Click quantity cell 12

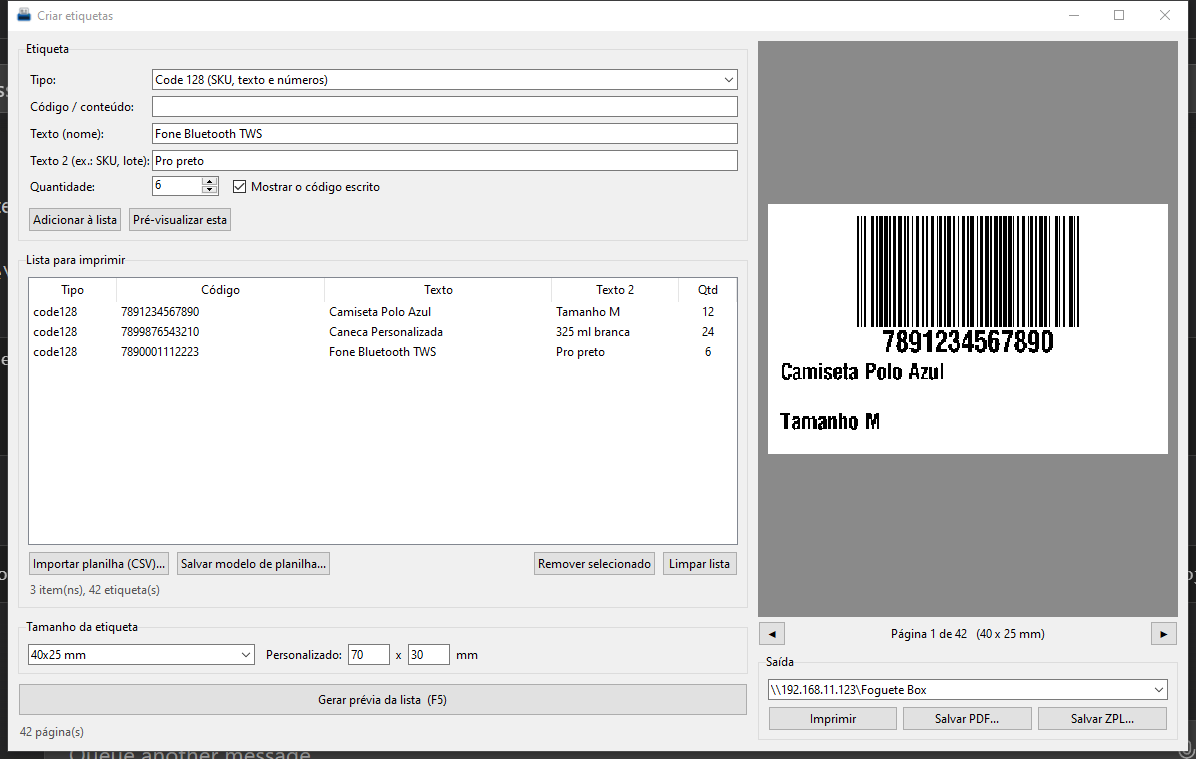click(x=708, y=312)
